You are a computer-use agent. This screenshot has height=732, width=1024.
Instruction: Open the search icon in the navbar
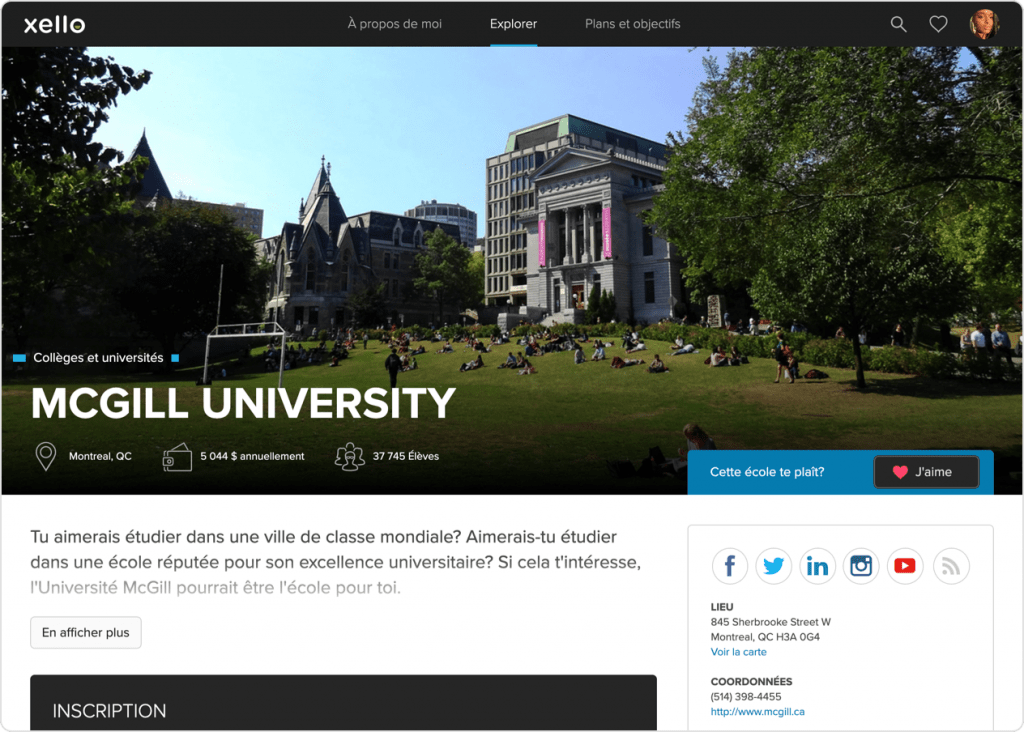pyautogui.click(x=897, y=23)
